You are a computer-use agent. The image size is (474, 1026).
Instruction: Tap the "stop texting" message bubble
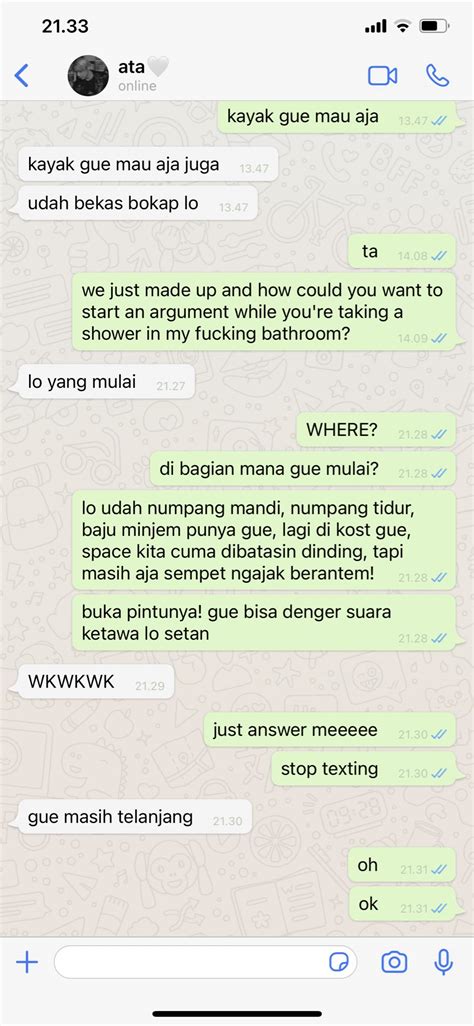tap(363, 769)
